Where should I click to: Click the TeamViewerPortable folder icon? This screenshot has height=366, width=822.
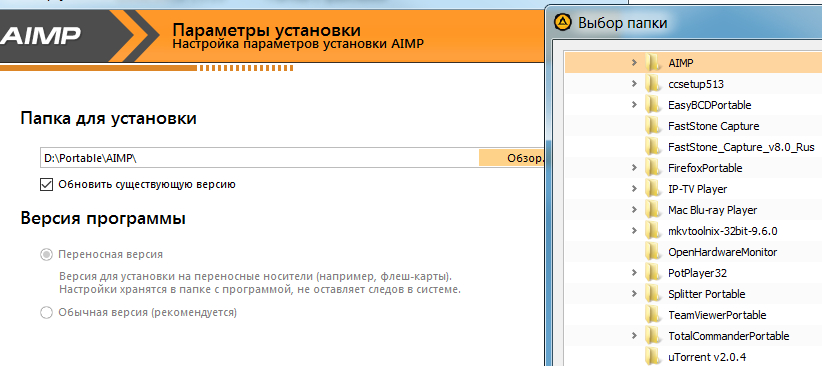(x=653, y=315)
